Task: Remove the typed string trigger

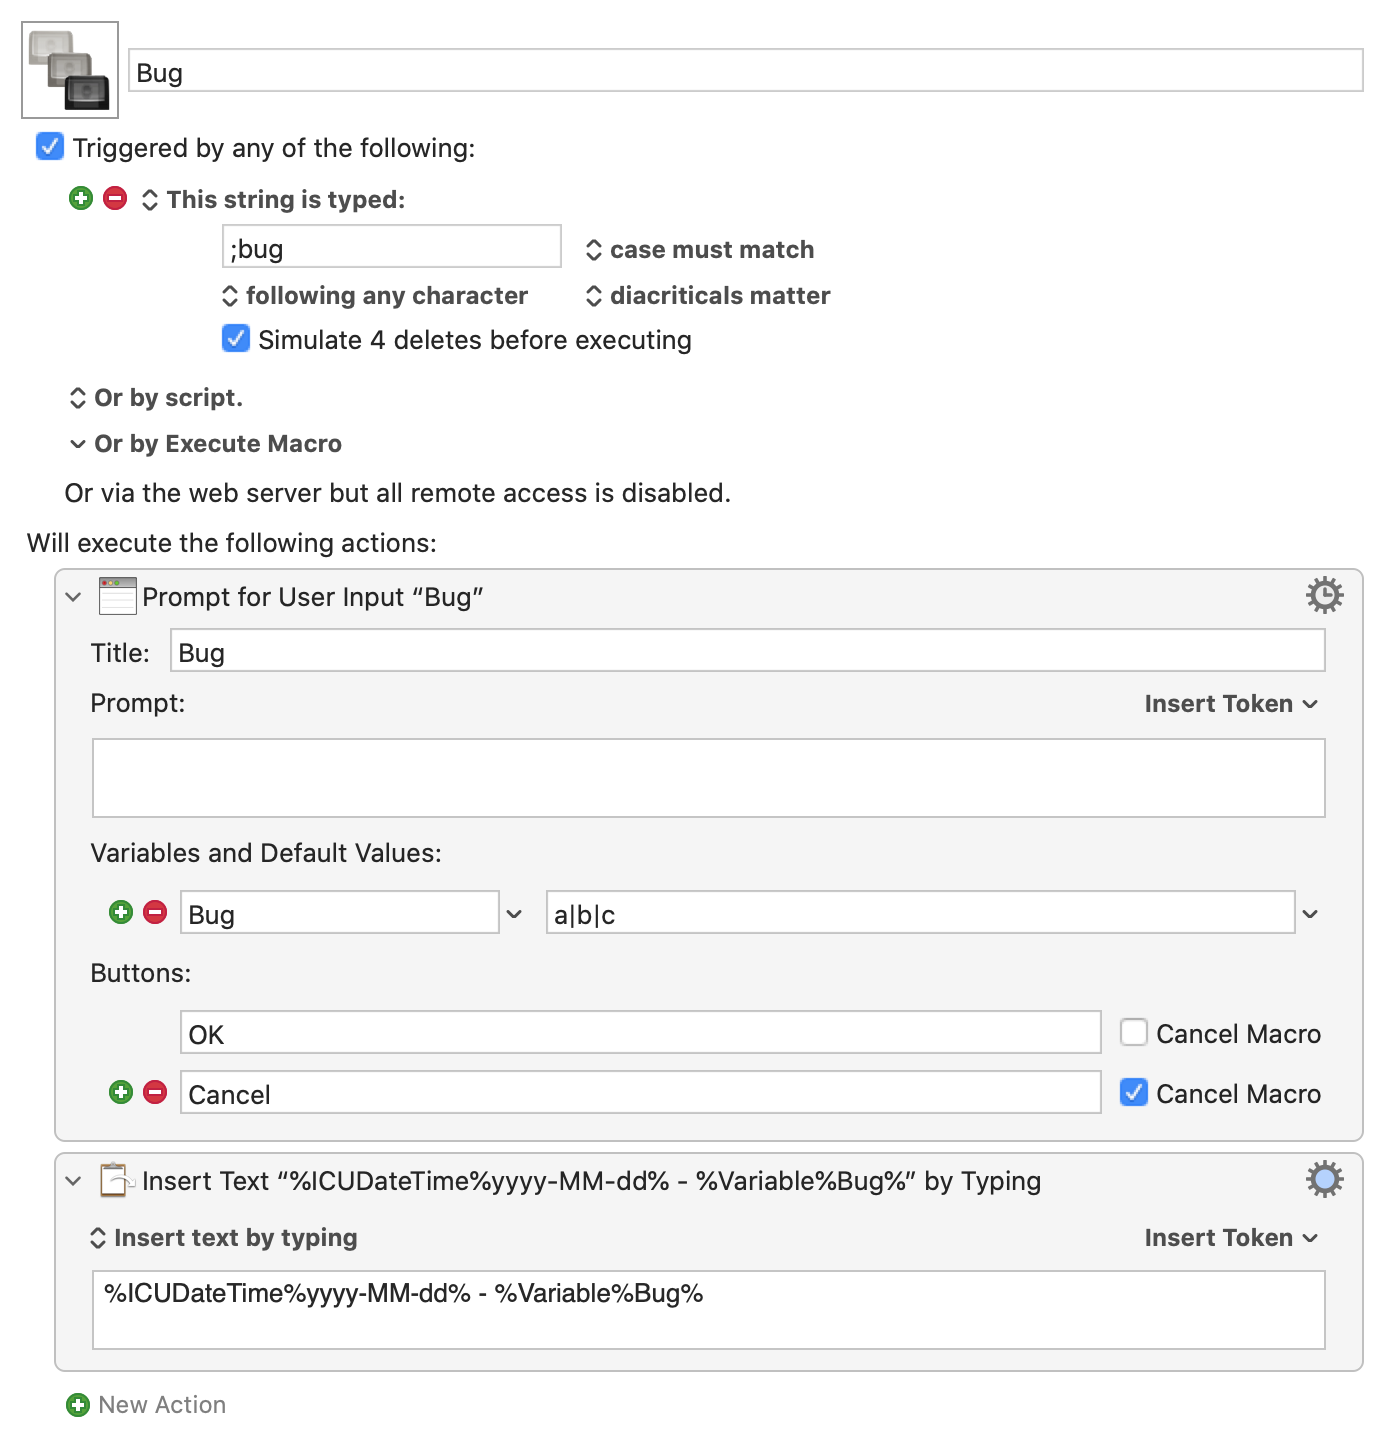Action: (115, 198)
